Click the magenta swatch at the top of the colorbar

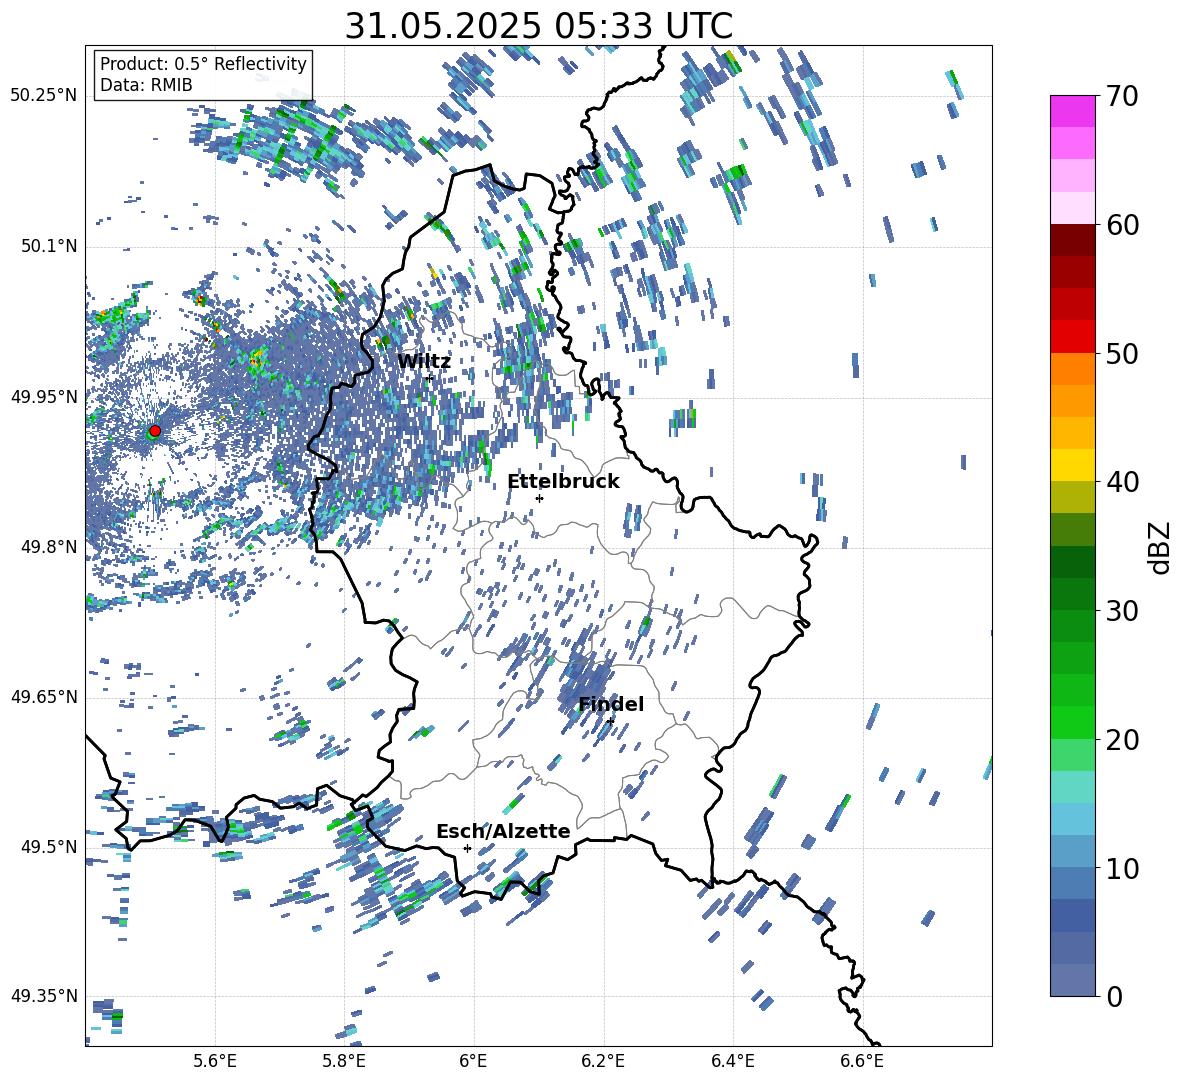click(1072, 111)
